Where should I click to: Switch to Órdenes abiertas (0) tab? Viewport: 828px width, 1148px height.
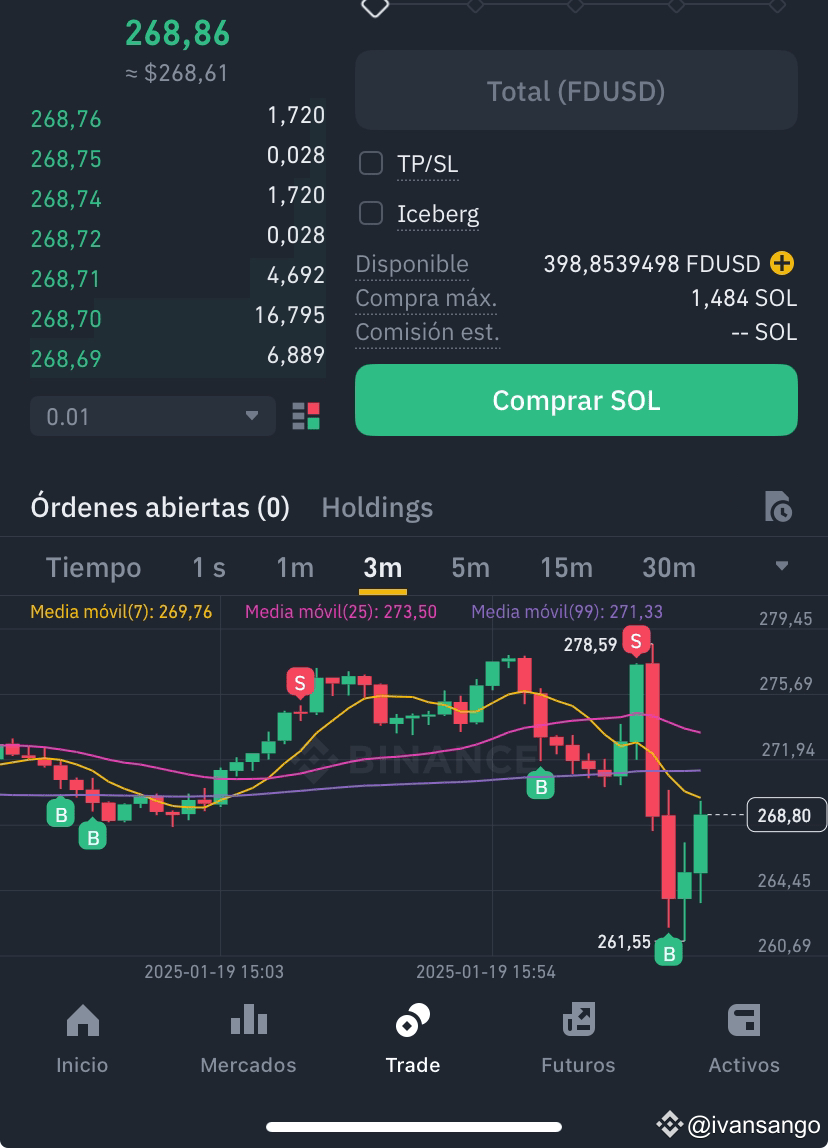click(x=160, y=507)
